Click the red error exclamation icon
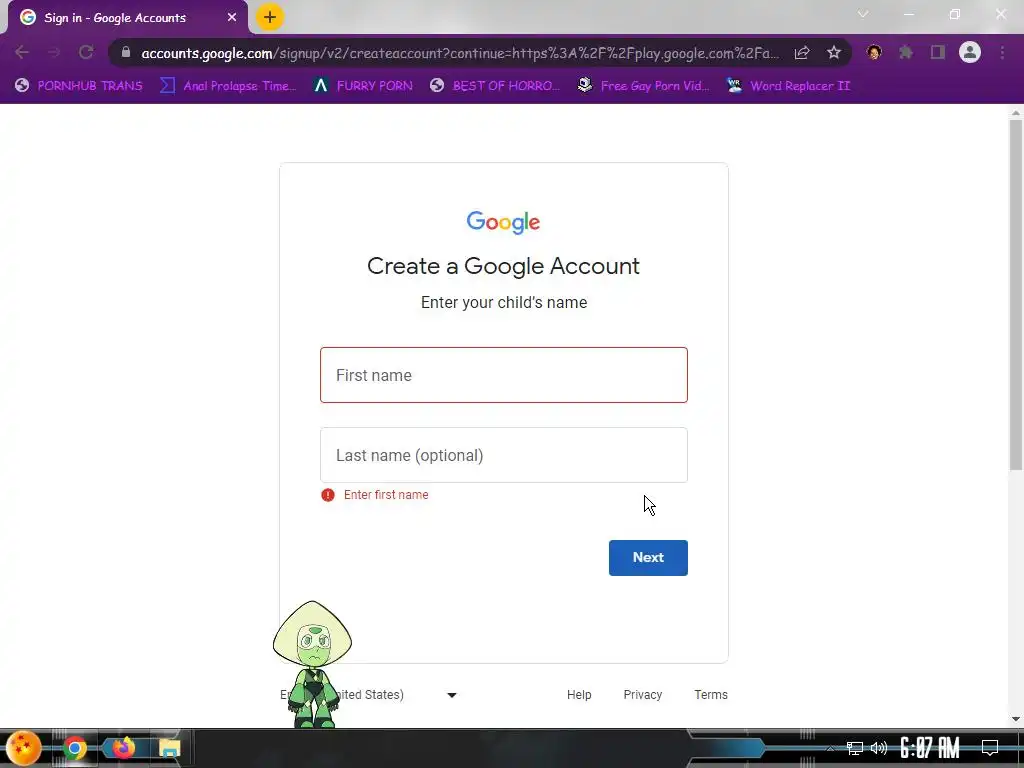The width and height of the screenshot is (1024, 768). tap(328, 495)
